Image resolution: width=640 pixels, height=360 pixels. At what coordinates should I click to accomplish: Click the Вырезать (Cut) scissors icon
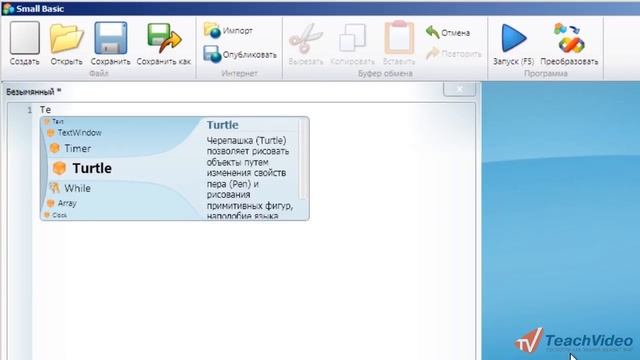(306, 38)
